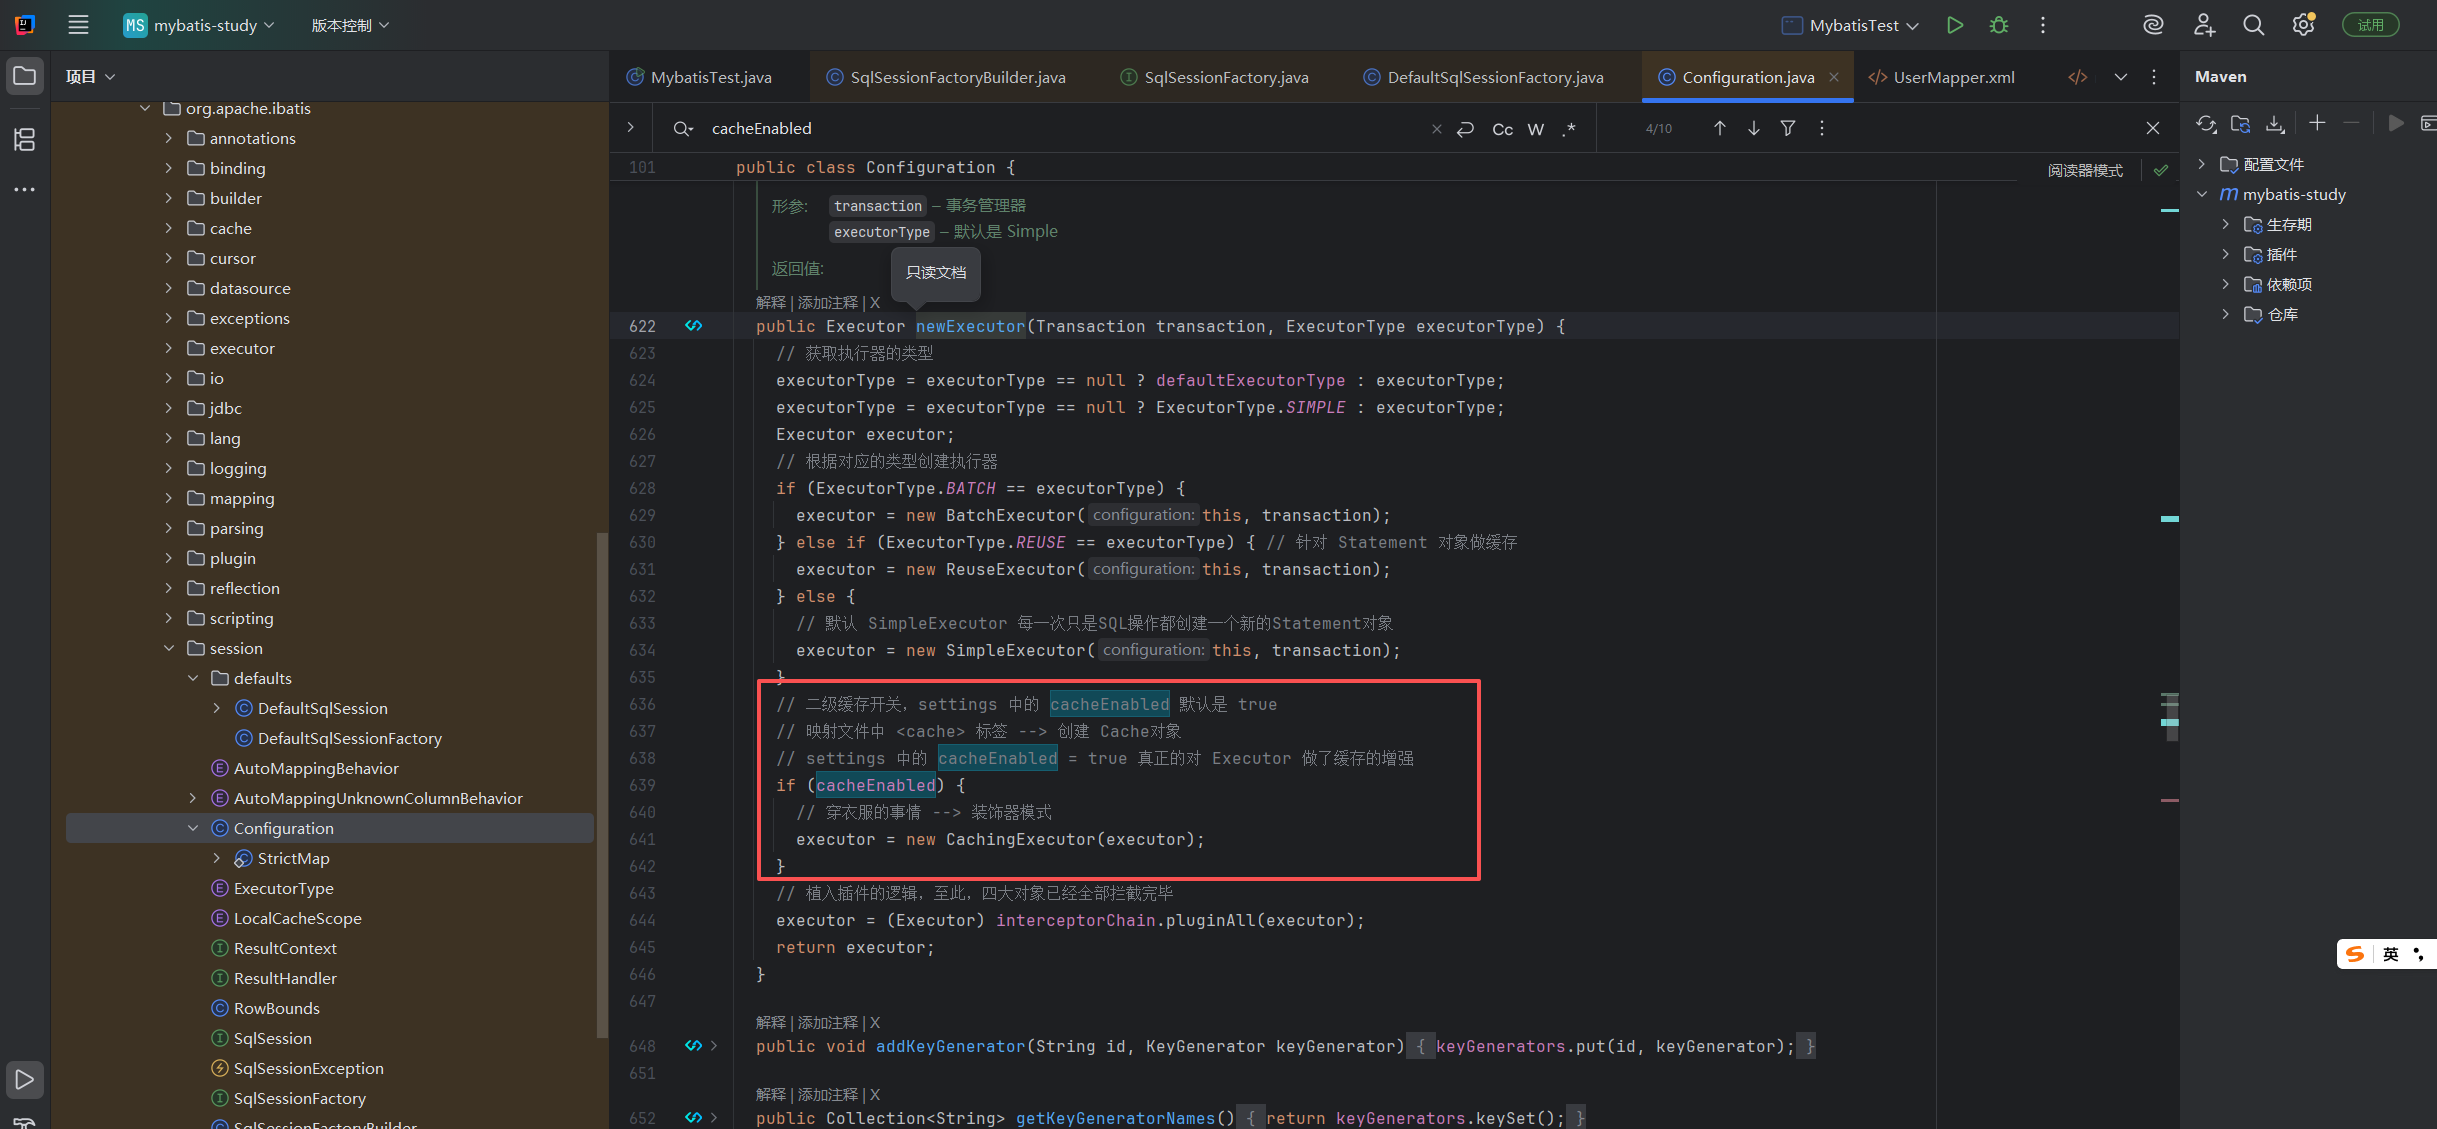This screenshot has width=2437, height=1129.
Task: Go to previous search occurrence
Action: tap(1719, 128)
